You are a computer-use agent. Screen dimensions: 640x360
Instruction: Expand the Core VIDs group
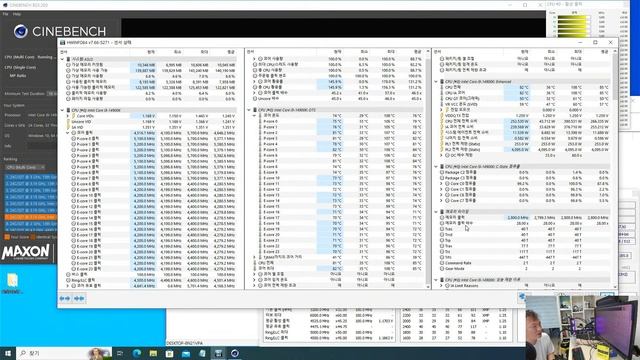(68, 116)
